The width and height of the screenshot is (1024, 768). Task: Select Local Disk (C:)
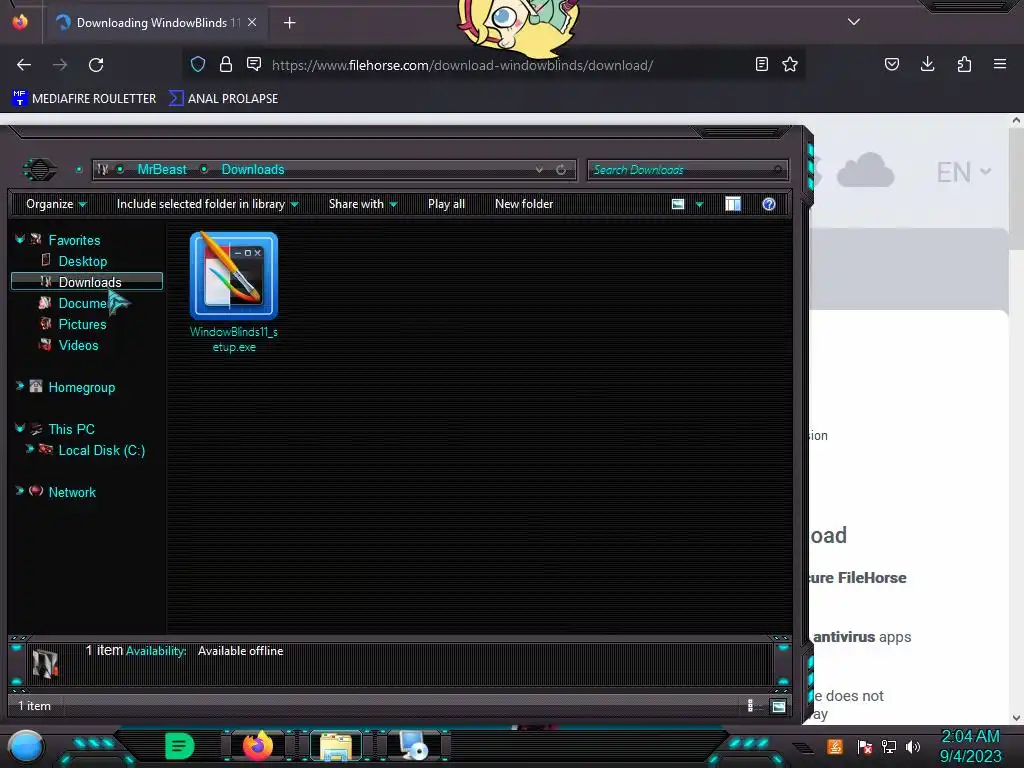click(x=102, y=451)
